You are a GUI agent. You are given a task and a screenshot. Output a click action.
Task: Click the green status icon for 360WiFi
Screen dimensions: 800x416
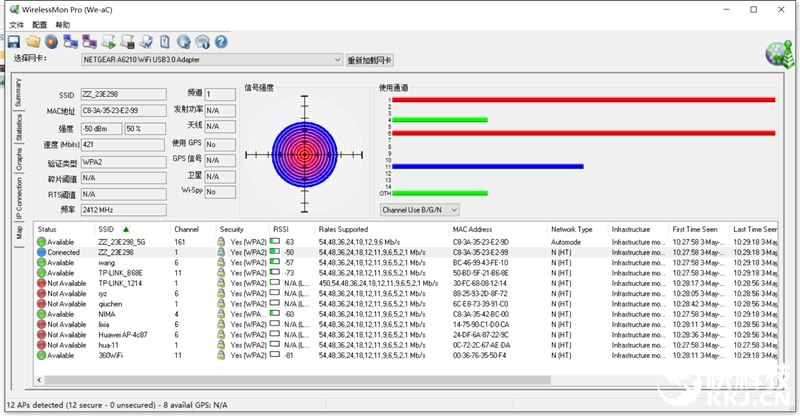[43, 354]
